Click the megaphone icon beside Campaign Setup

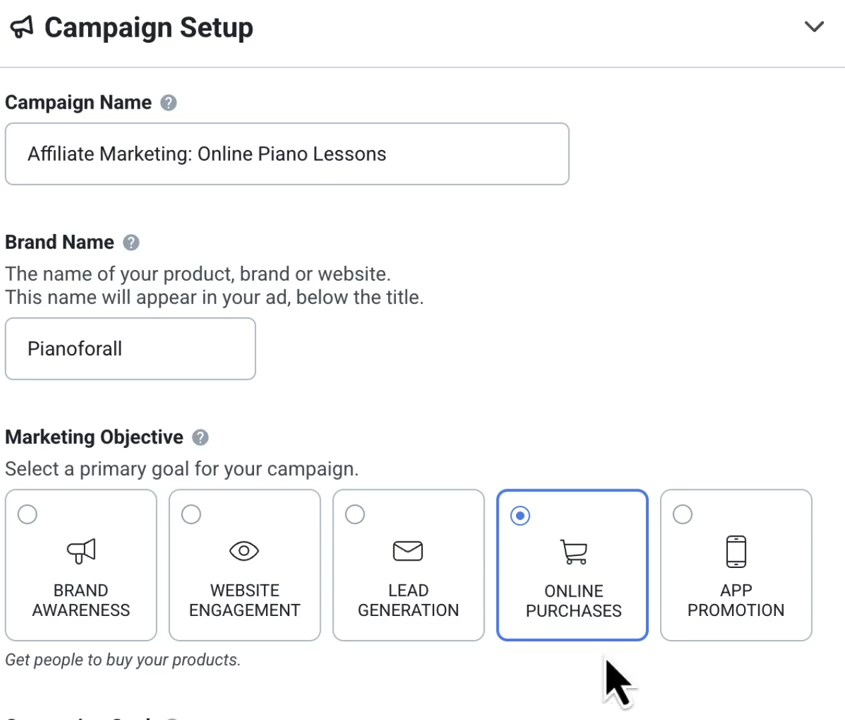click(21, 28)
